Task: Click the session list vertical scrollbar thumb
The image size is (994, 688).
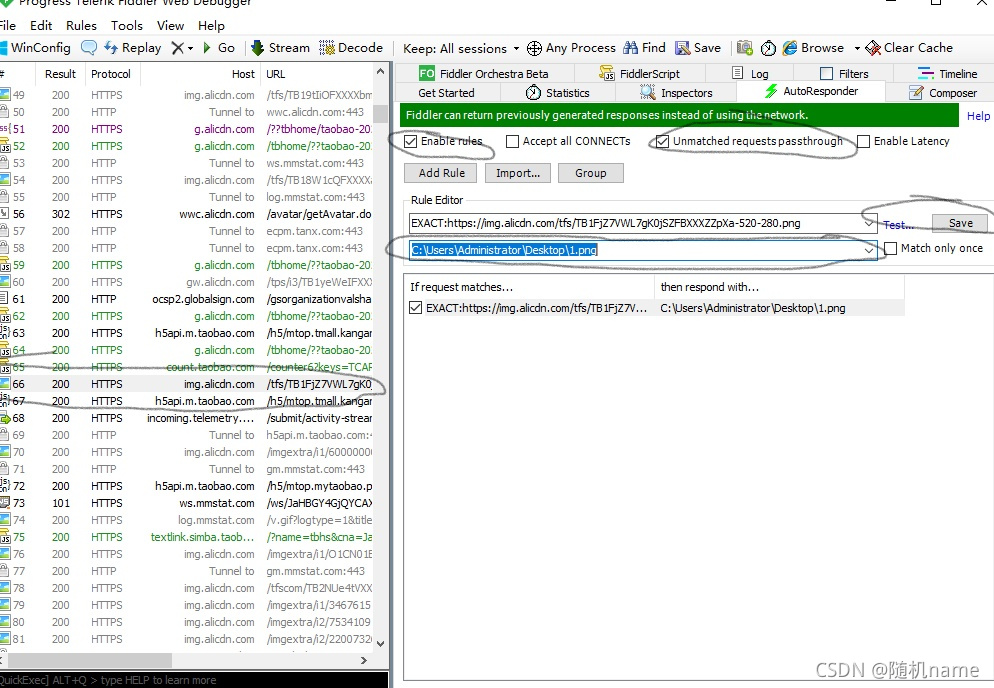Action: [380, 113]
